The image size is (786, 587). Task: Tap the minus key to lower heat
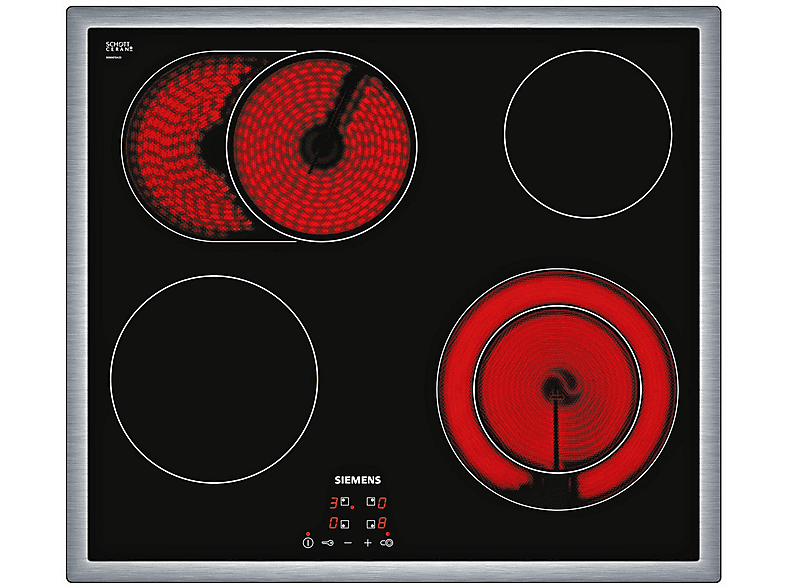pos(348,542)
